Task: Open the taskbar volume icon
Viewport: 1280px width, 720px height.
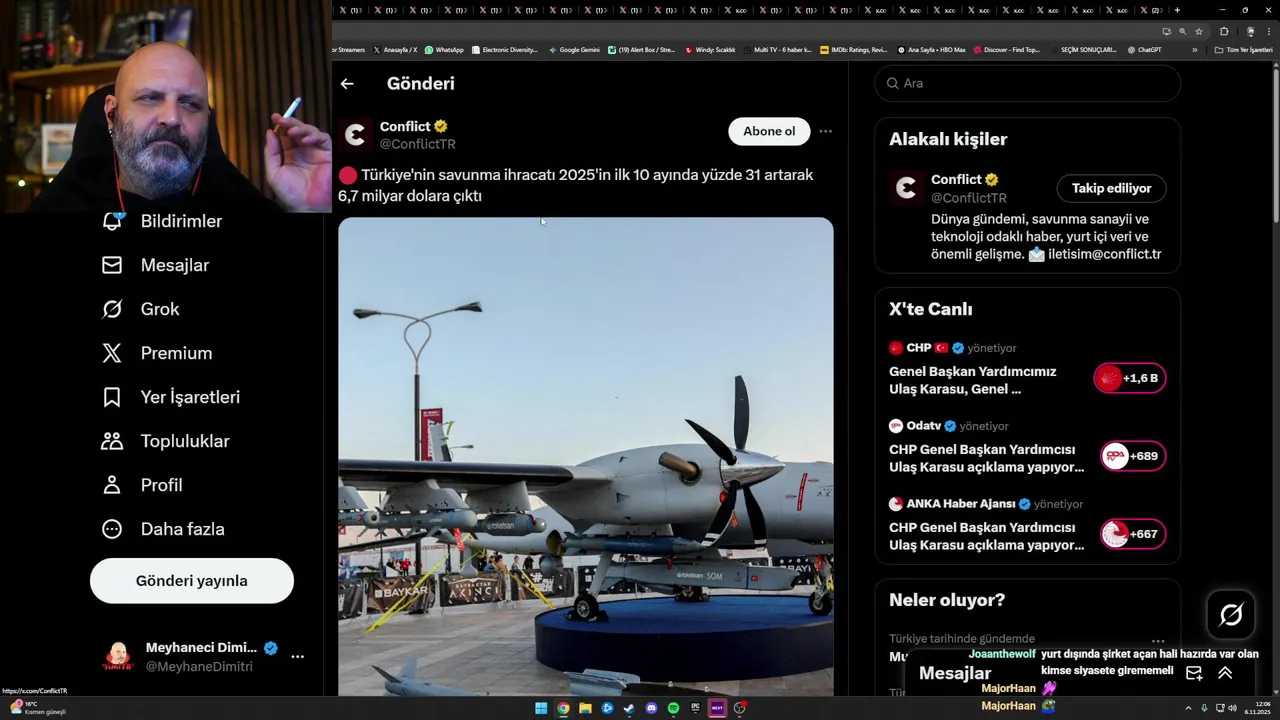Action: pyautogui.click(x=1231, y=708)
